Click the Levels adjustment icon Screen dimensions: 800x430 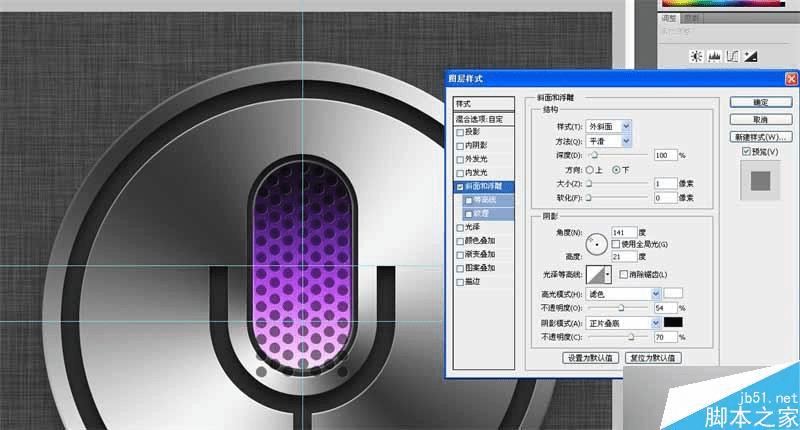tap(714, 56)
